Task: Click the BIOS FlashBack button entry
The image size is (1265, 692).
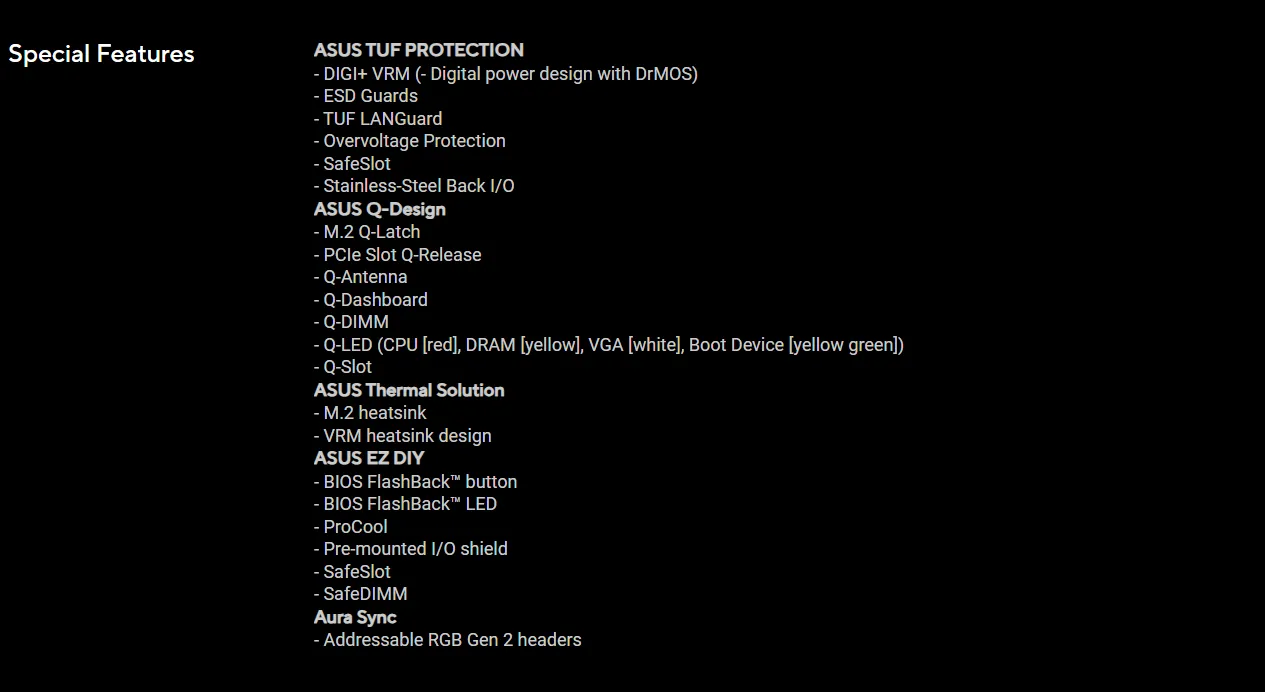Action: point(415,482)
